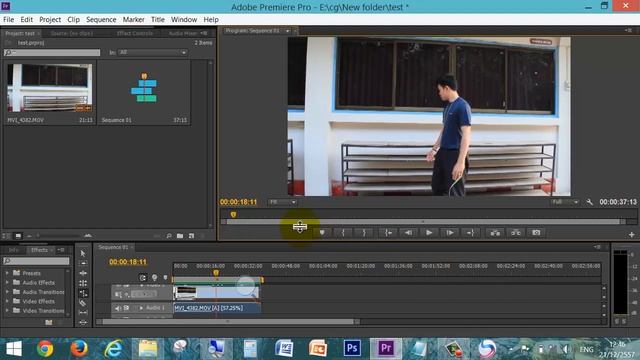Play the sequence in Program Monitor
This screenshot has width=640, height=360.
[429, 233]
